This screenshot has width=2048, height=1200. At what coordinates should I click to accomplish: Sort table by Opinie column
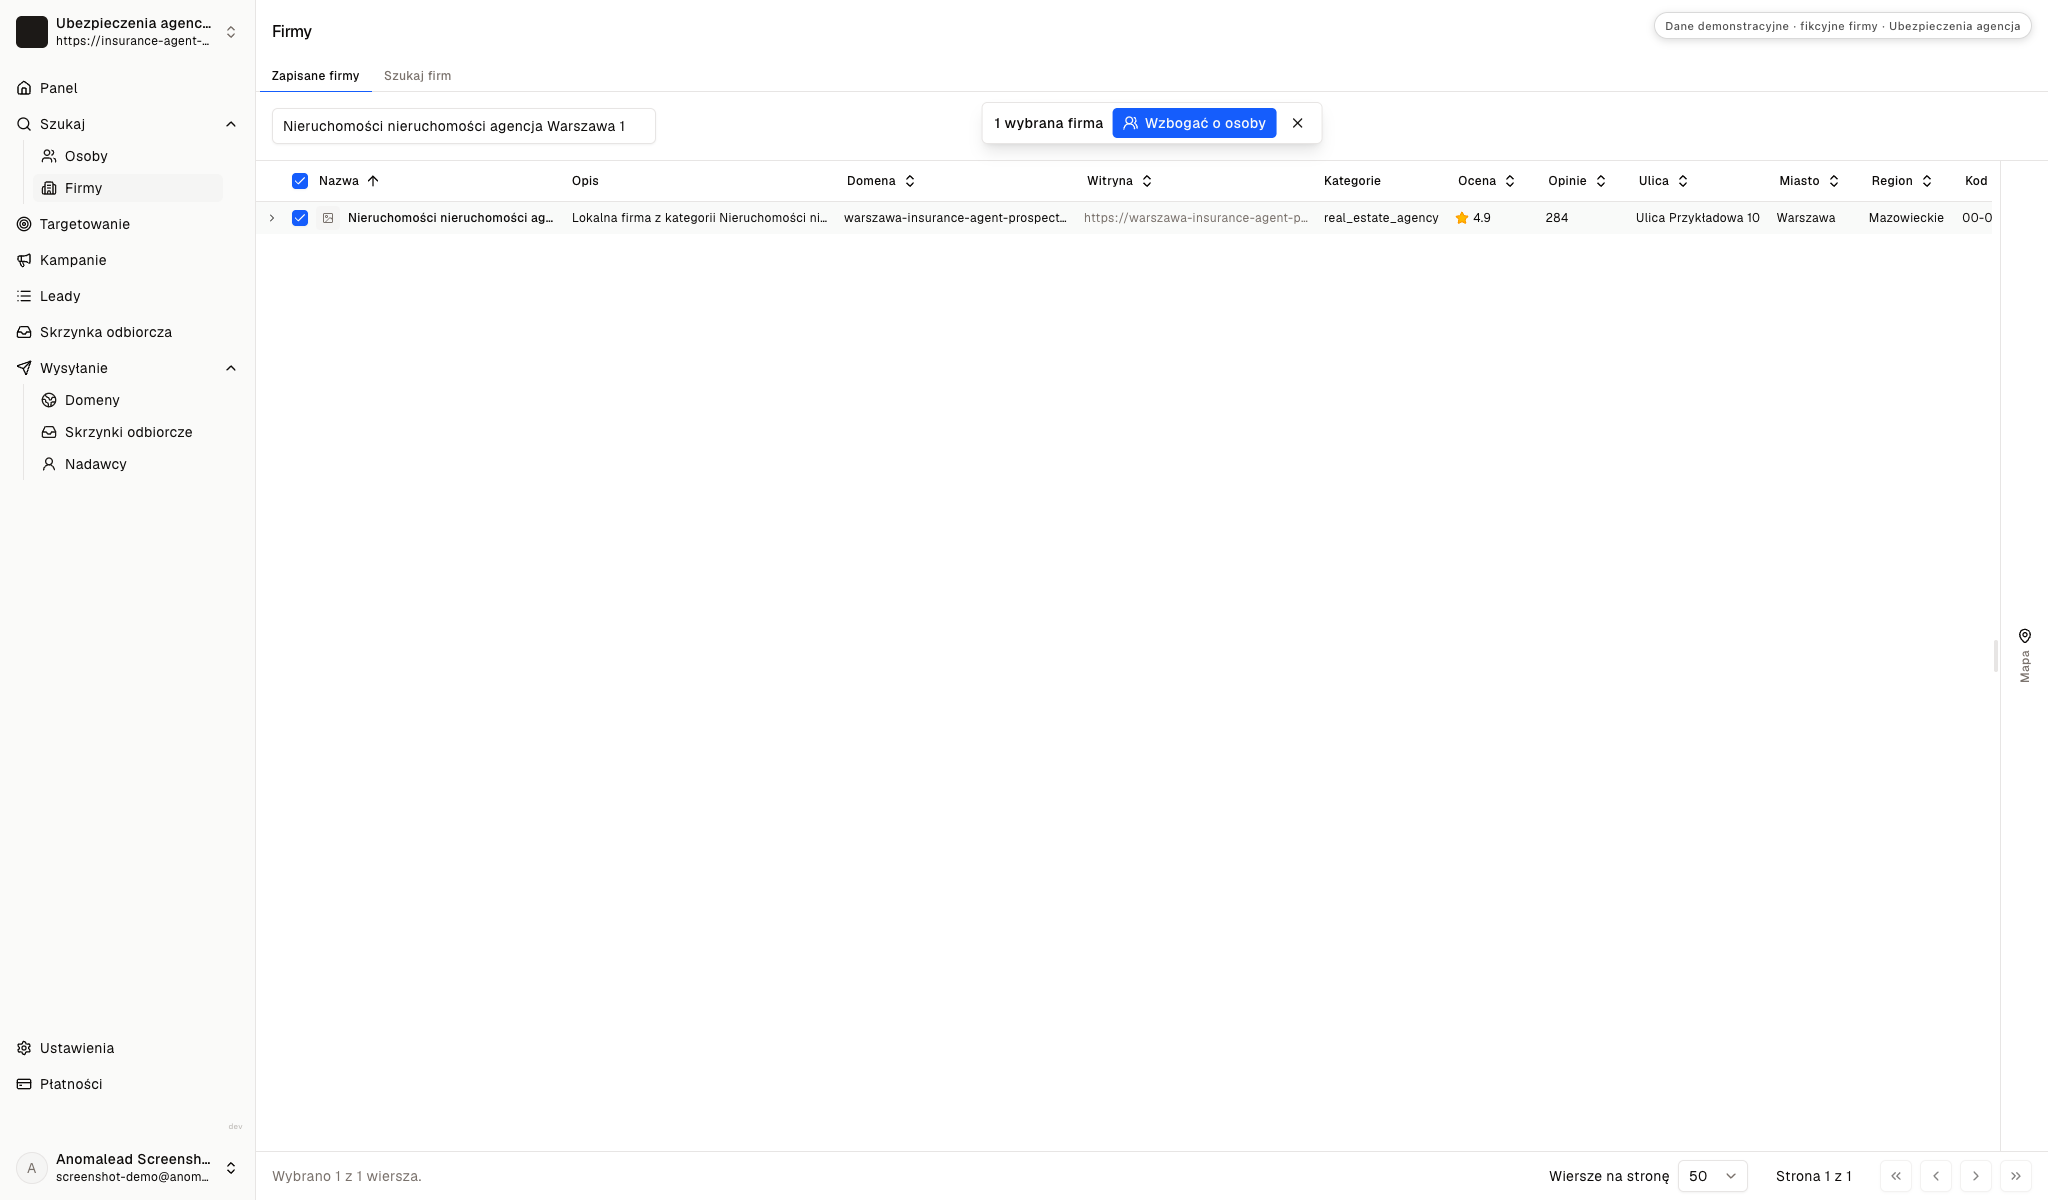1577,181
